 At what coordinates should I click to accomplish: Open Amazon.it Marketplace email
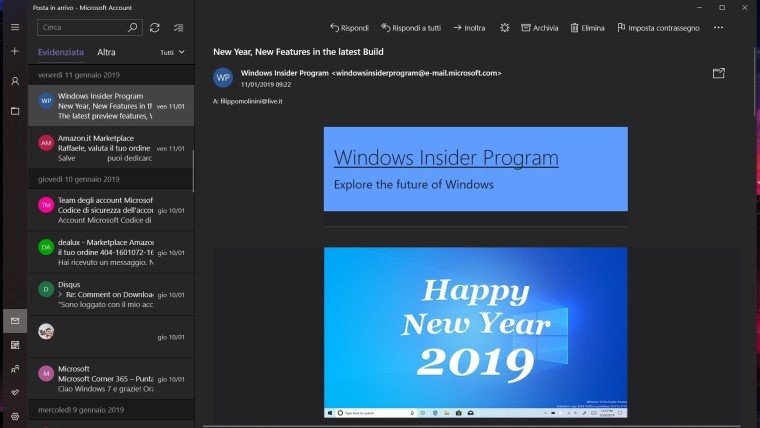(111, 148)
